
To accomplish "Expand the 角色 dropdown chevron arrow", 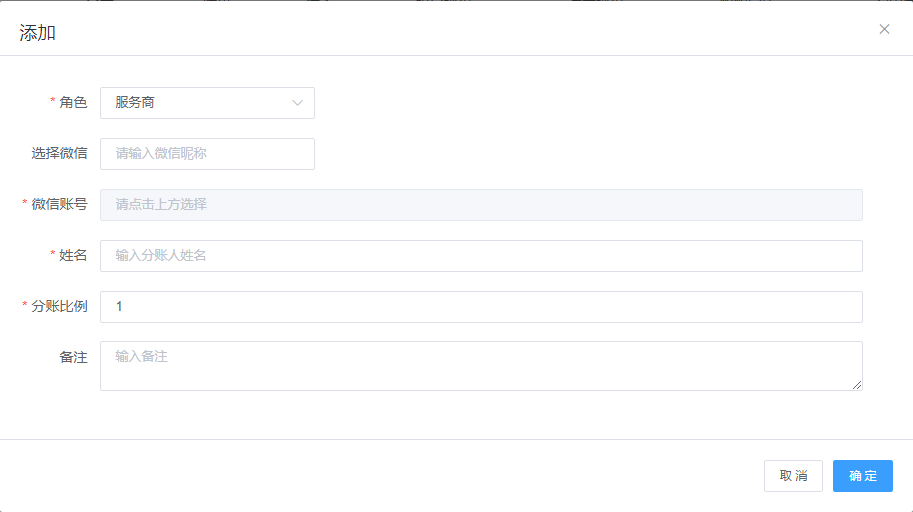I will tap(297, 103).
